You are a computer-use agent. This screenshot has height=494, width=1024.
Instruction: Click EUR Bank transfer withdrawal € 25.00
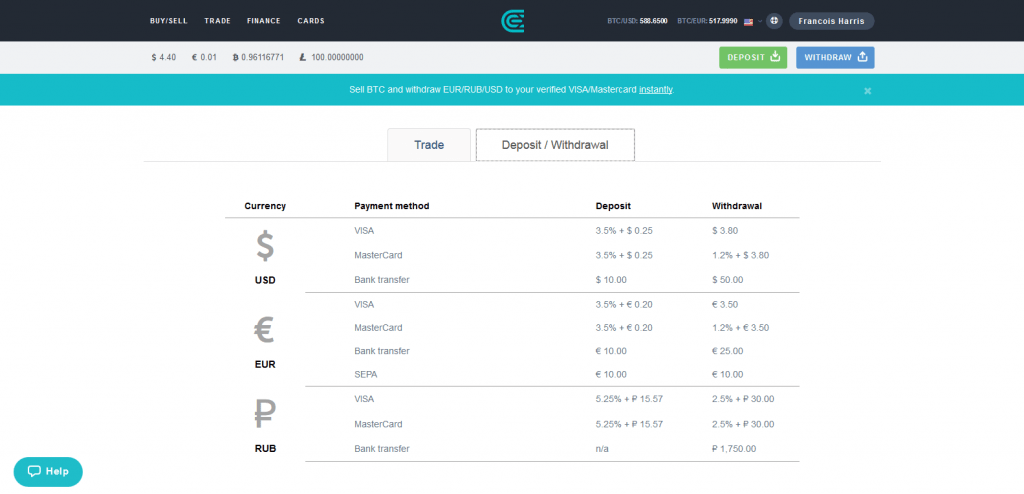(x=728, y=351)
